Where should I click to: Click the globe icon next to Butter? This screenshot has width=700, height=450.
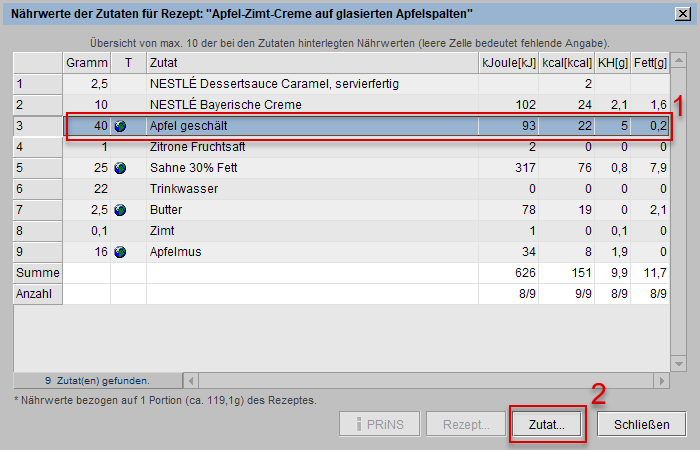pyautogui.click(x=120, y=210)
